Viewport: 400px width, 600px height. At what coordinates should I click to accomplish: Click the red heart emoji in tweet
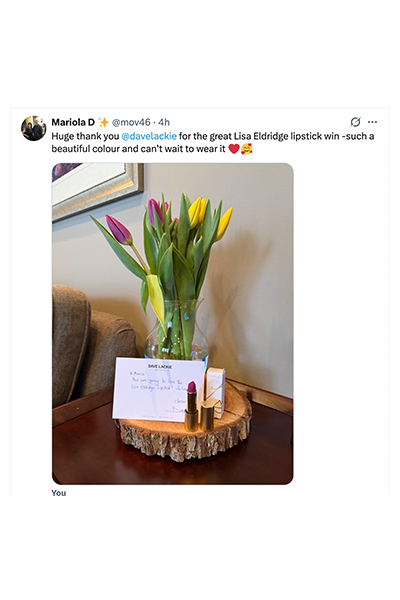click(234, 148)
